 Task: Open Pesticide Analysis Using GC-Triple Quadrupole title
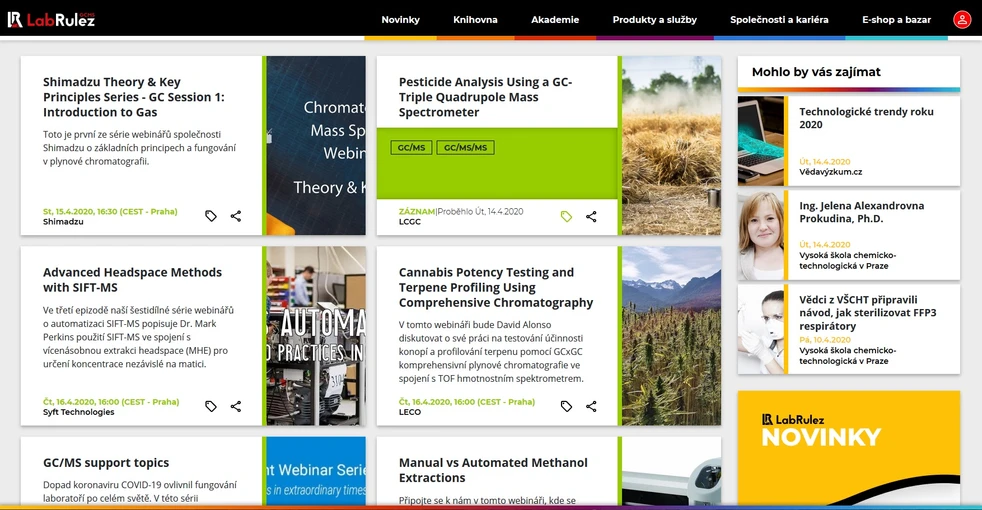coord(485,97)
